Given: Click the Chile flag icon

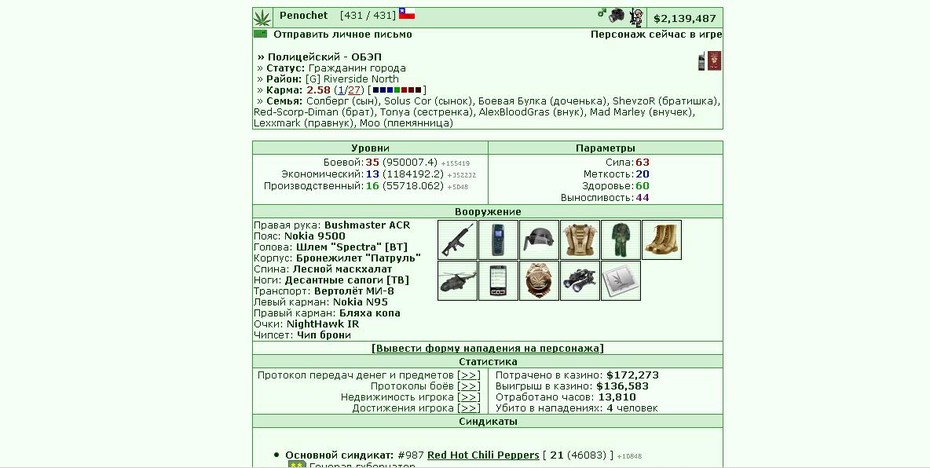Looking at the screenshot, I should click(407, 14).
